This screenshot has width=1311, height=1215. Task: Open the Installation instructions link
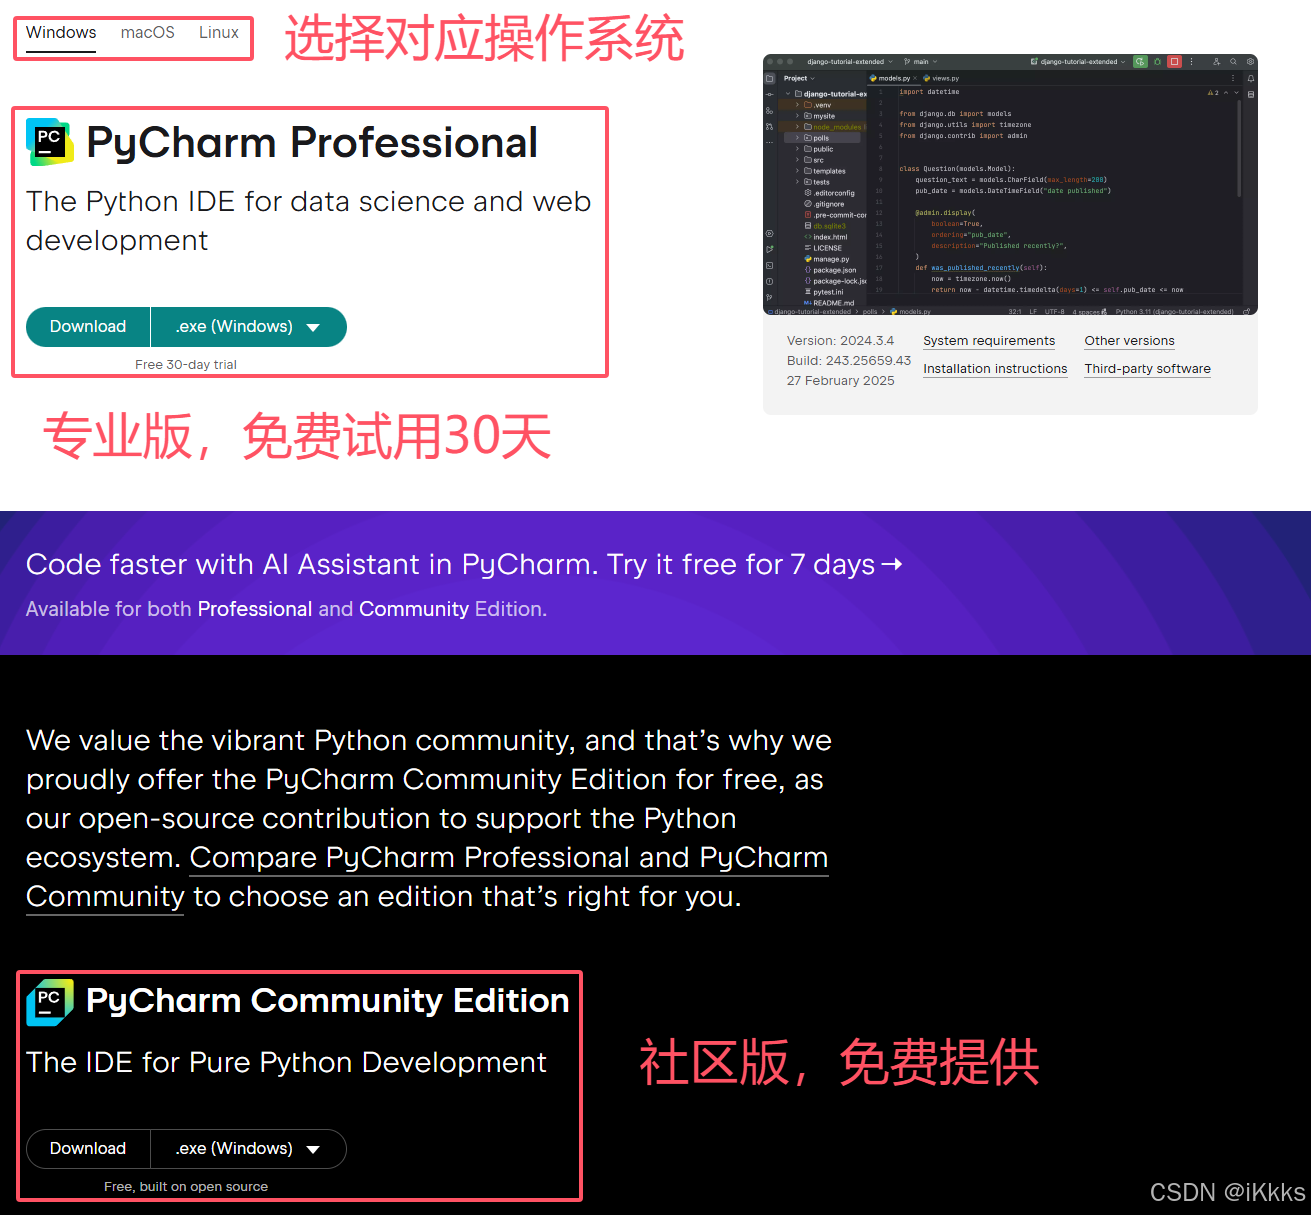tap(995, 369)
